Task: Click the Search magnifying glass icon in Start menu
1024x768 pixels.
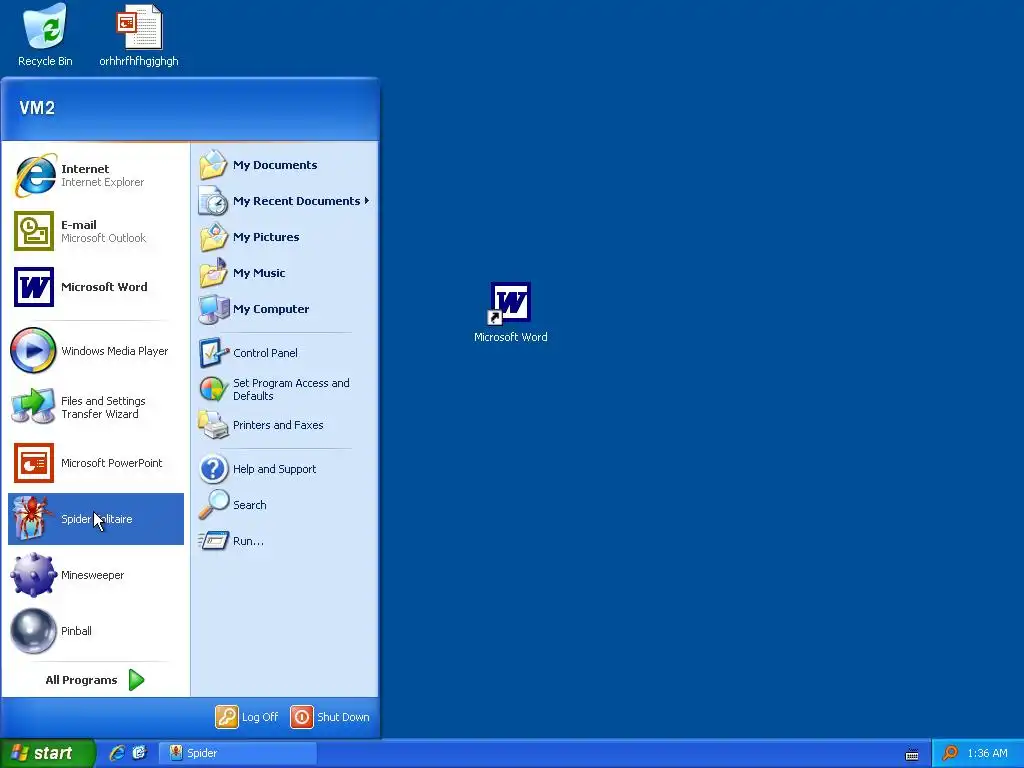Action: coord(214,505)
